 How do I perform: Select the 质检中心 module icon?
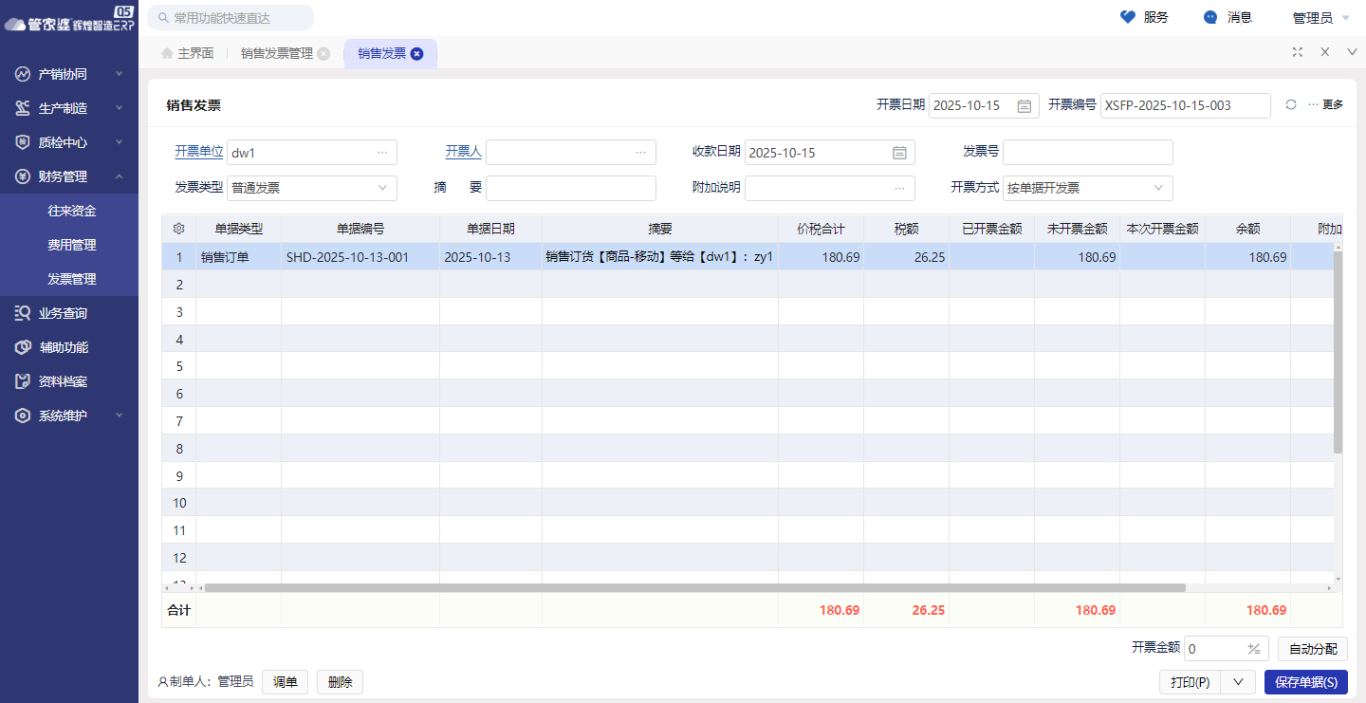[22, 141]
